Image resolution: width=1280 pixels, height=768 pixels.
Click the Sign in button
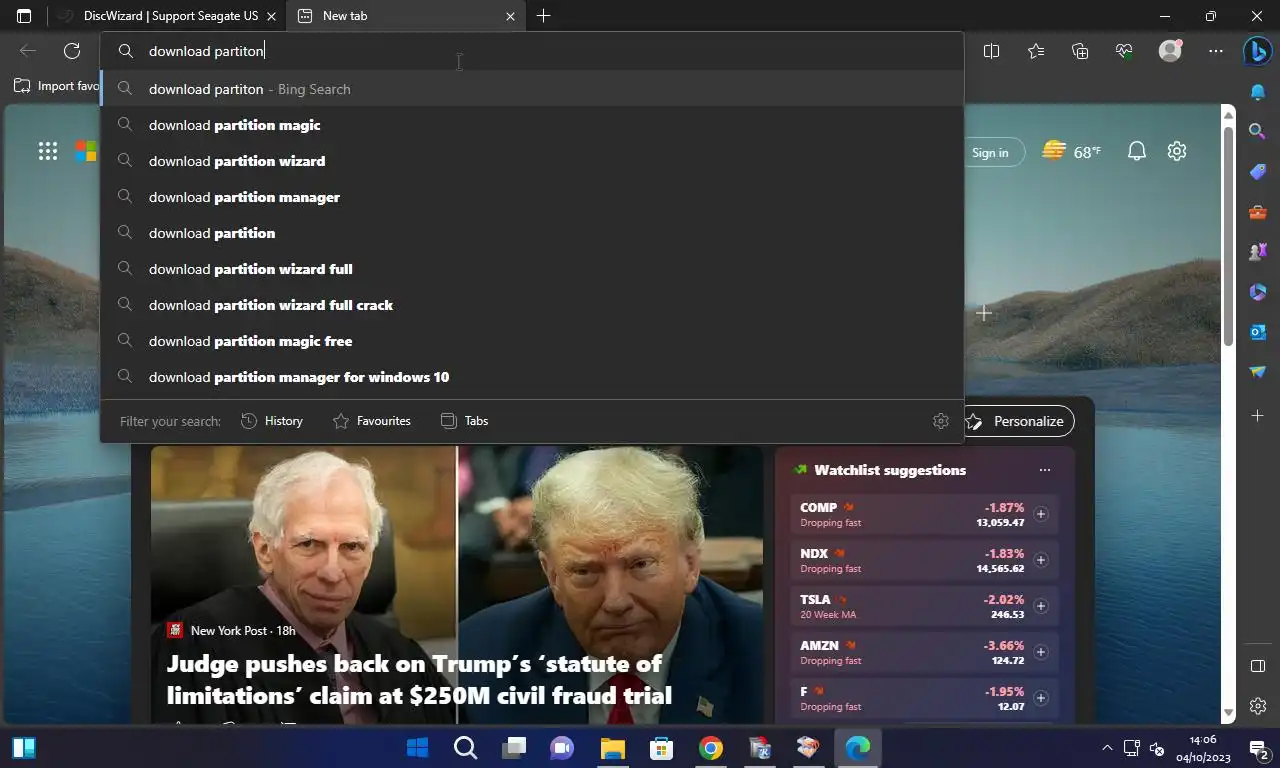click(x=990, y=152)
